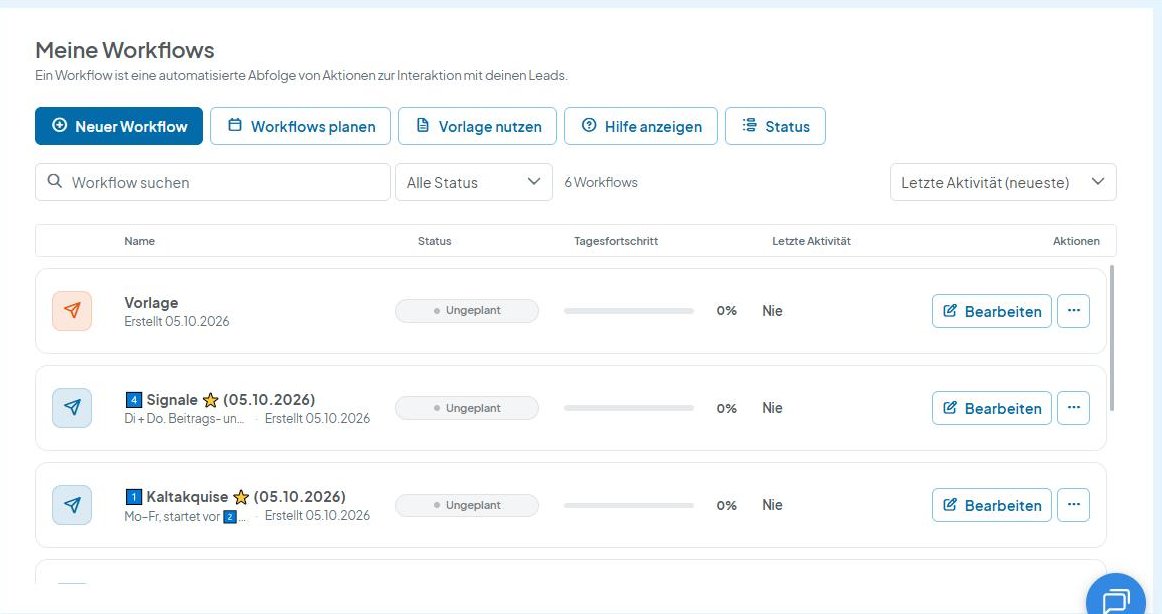This screenshot has height=614, width=1162.
Task: Click the pencil icon in Kaltakquise's Bearbeiten
Action: [x=949, y=504]
